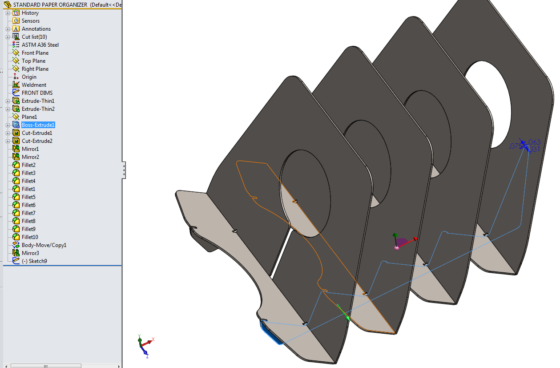Click the Weldment feature icon
Screen dimensions: 560x368
click(x=16, y=85)
